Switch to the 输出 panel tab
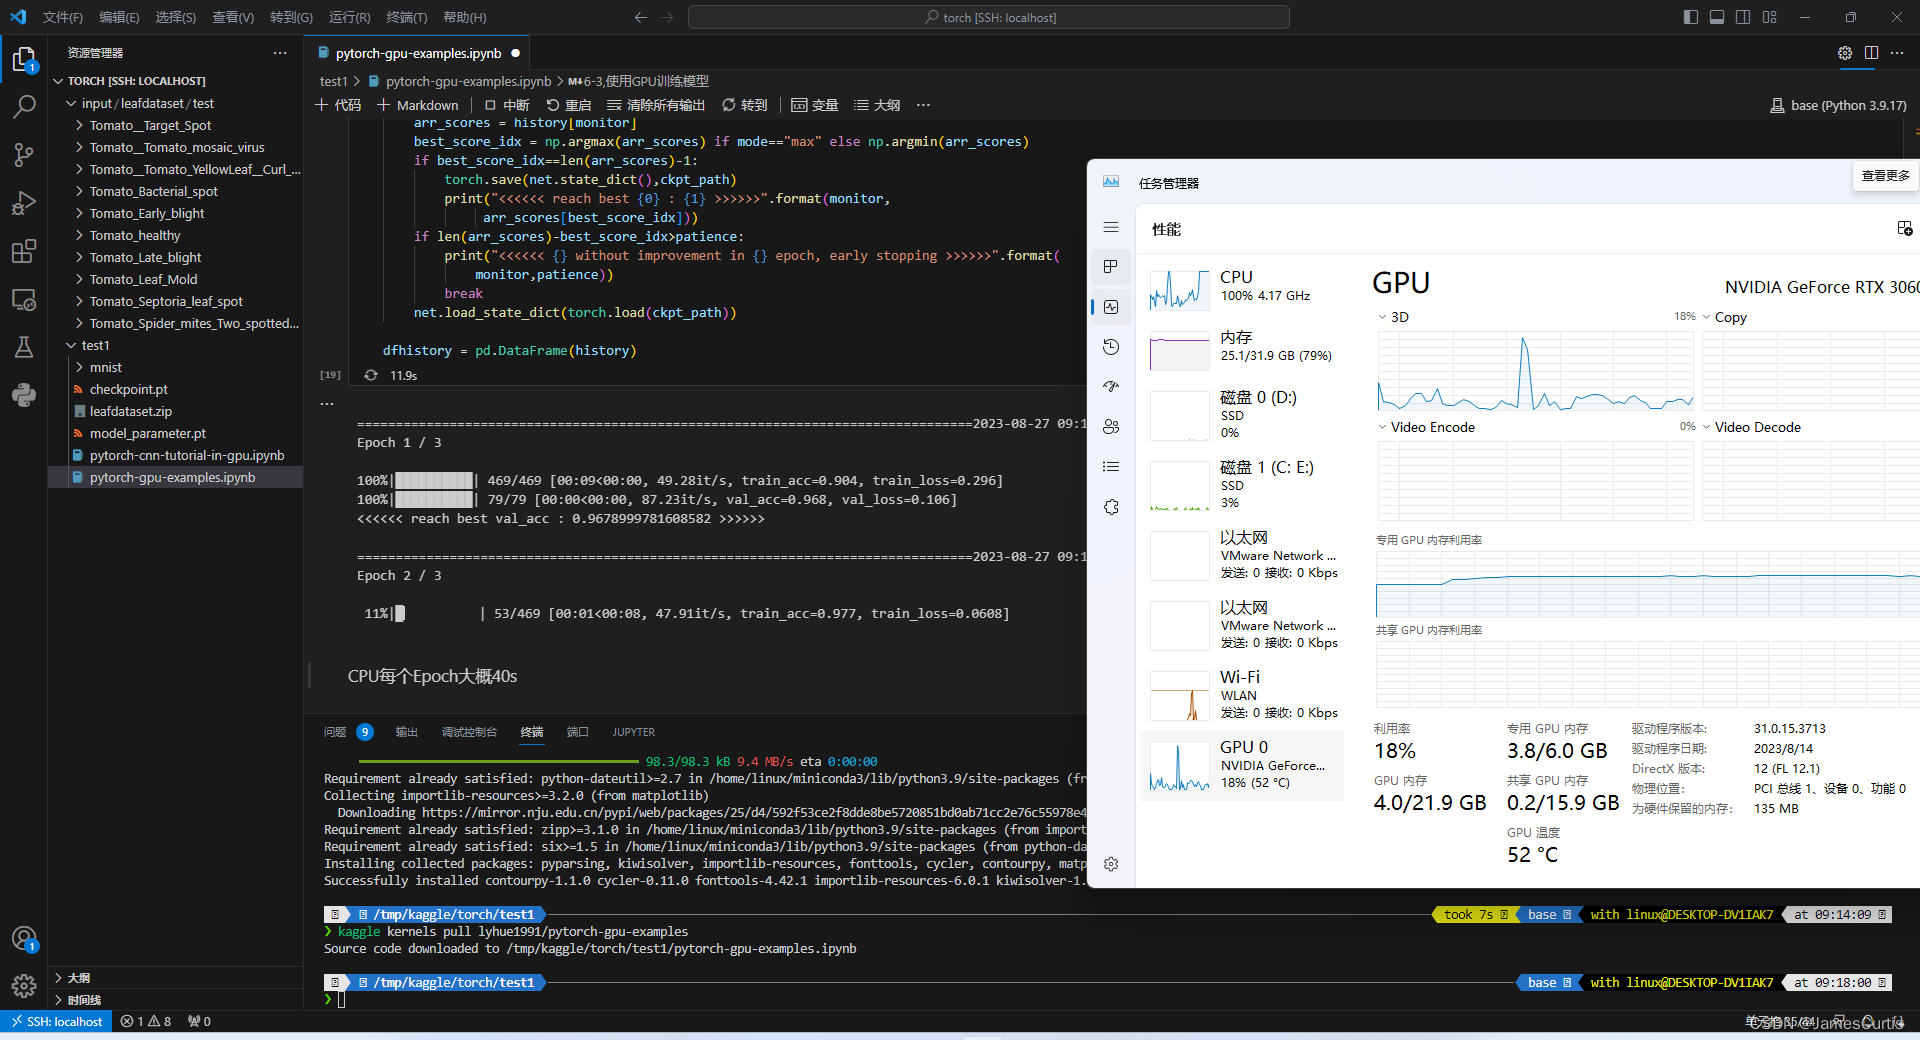This screenshot has height=1040, width=1920. [x=407, y=732]
